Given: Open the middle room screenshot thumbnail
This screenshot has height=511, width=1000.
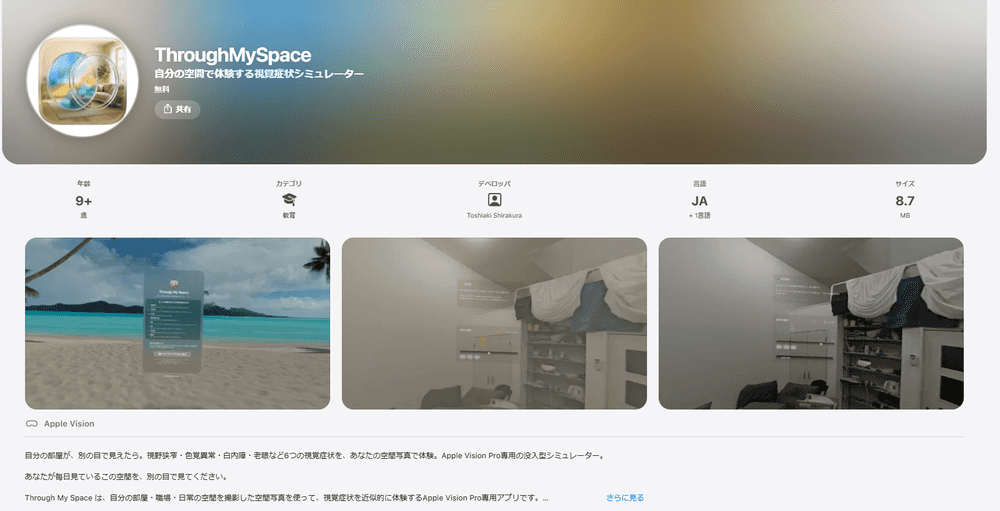Looking at the screenshot, I should pyautogui.click(x=494, y=323).
